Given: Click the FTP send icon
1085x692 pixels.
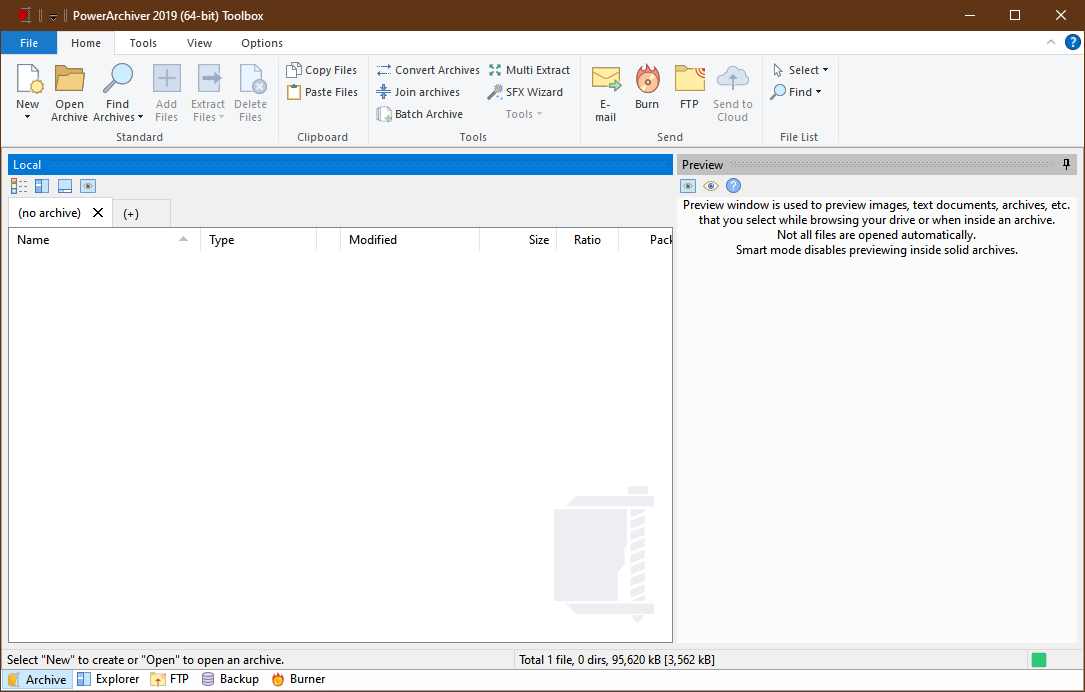Looking at the screenshot, I should pos(690,79).
